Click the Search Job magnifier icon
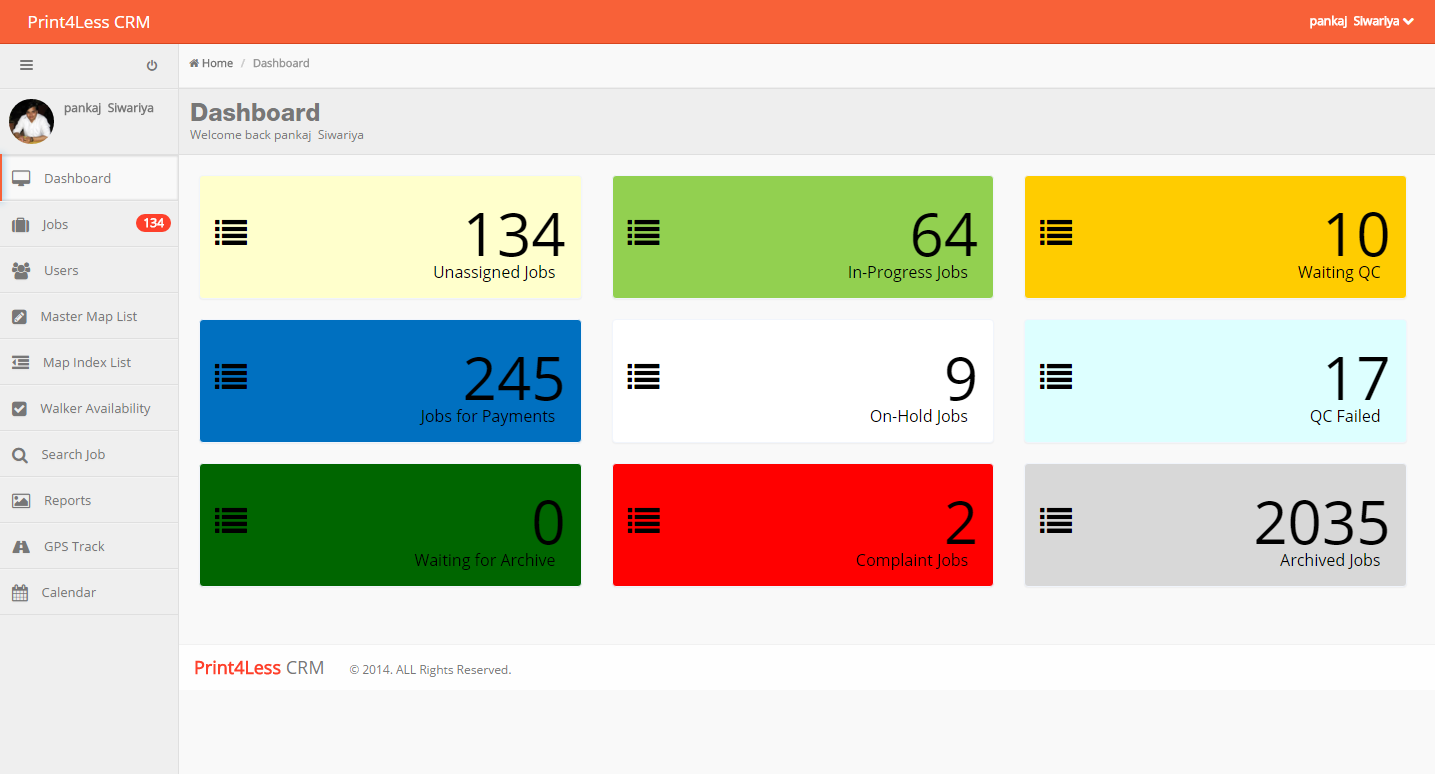 pyautogui.click(x=20, y=455)
